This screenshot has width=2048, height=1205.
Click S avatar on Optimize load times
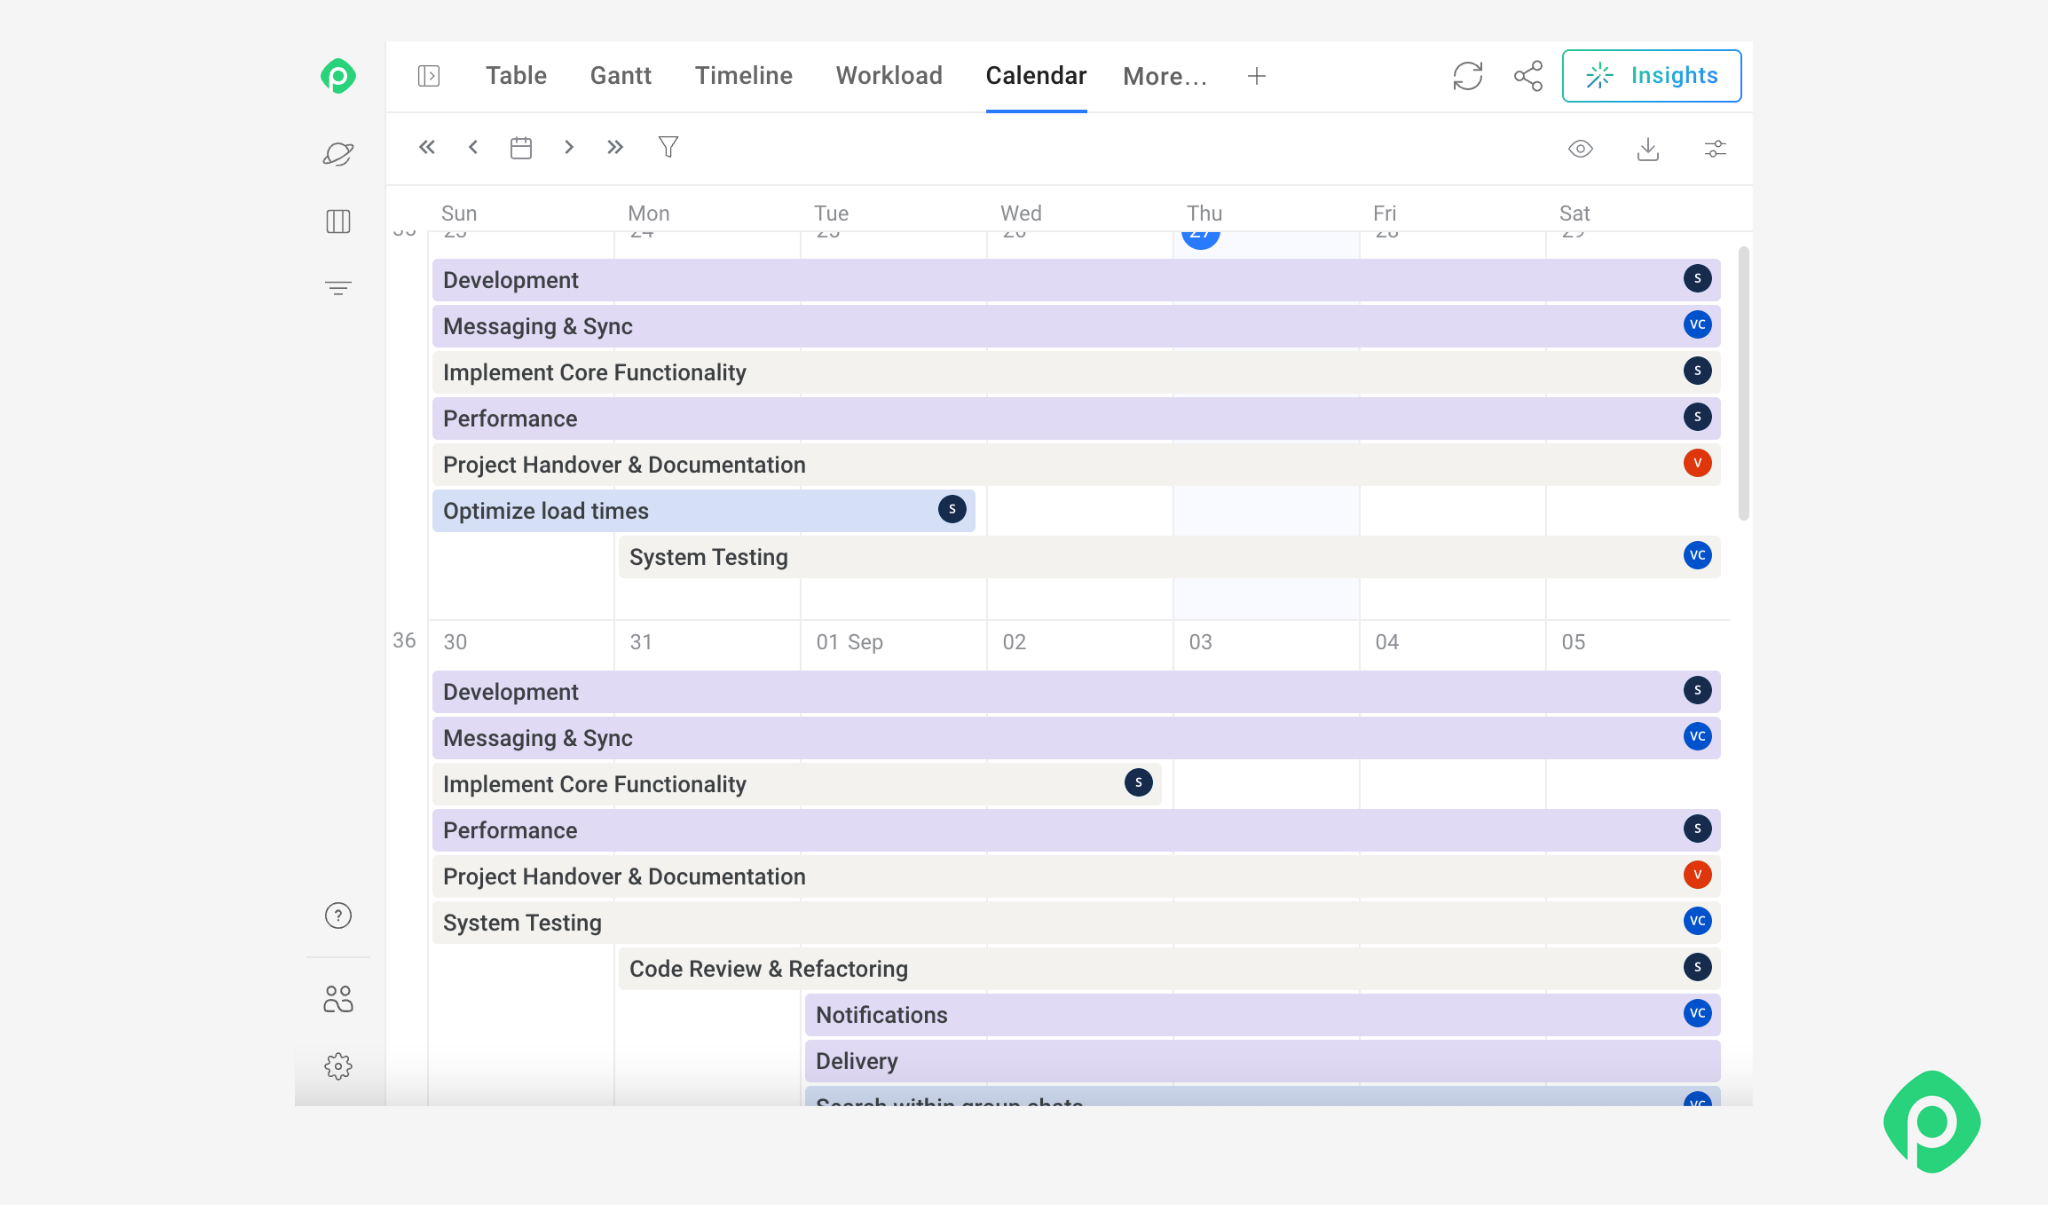click(x=952, y=510)
